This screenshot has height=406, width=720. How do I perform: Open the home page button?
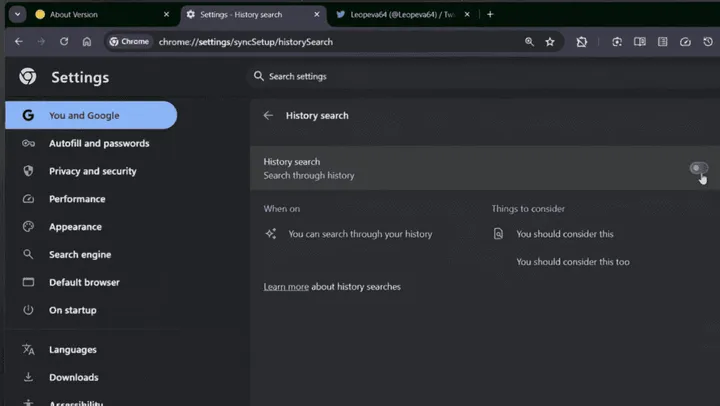[x=87, y=41]
